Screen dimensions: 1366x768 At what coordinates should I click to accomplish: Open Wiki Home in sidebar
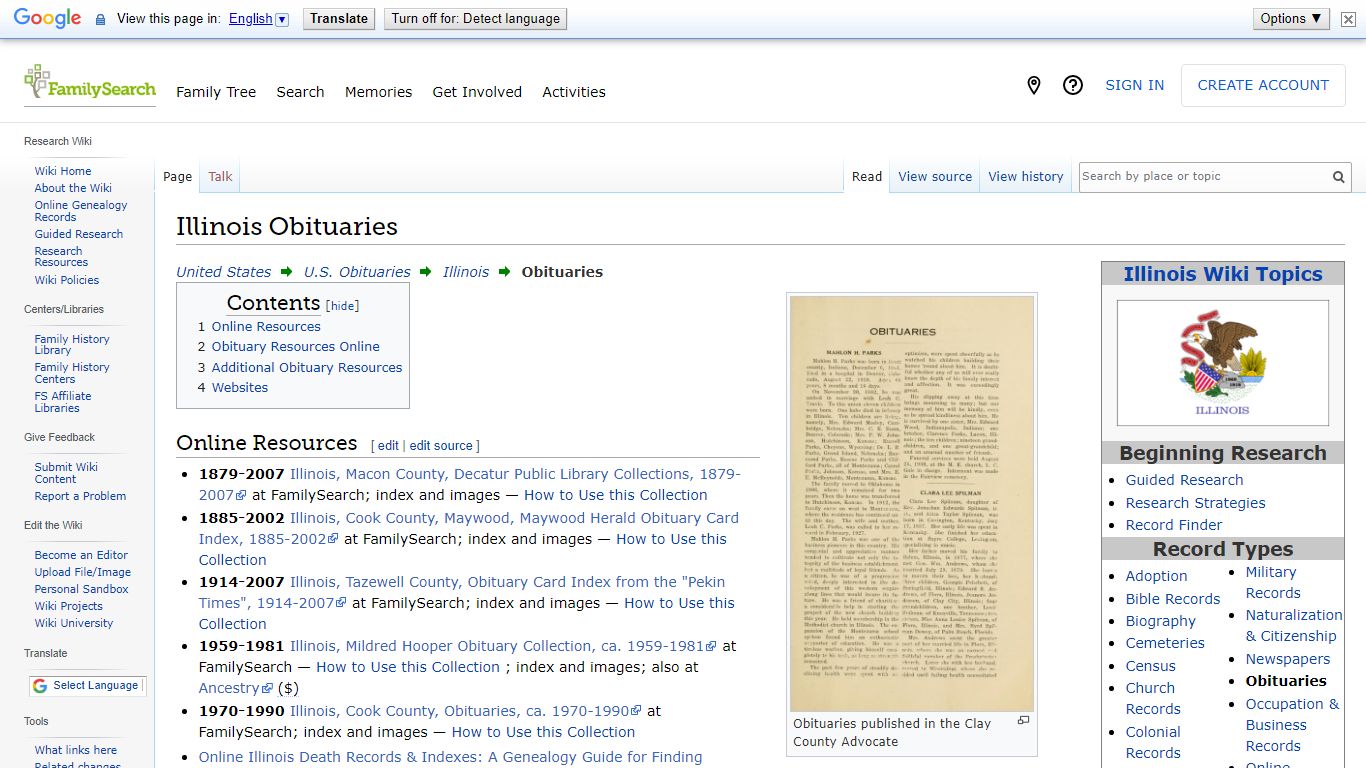tap(63, 171)
